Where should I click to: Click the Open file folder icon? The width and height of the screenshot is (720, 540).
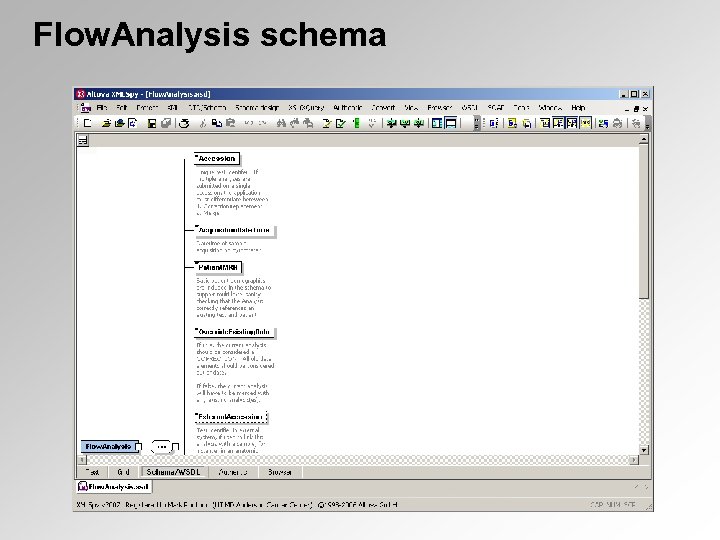(106, 123)
